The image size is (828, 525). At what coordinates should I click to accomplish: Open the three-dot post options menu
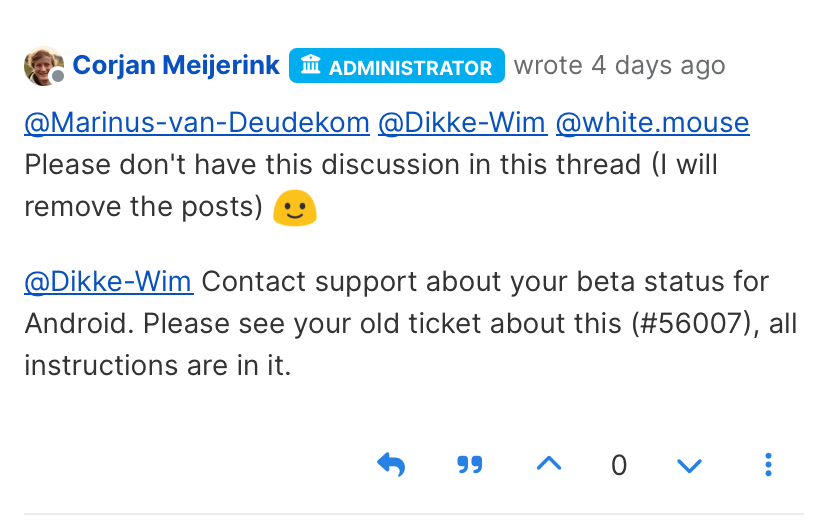click(768, 465)
